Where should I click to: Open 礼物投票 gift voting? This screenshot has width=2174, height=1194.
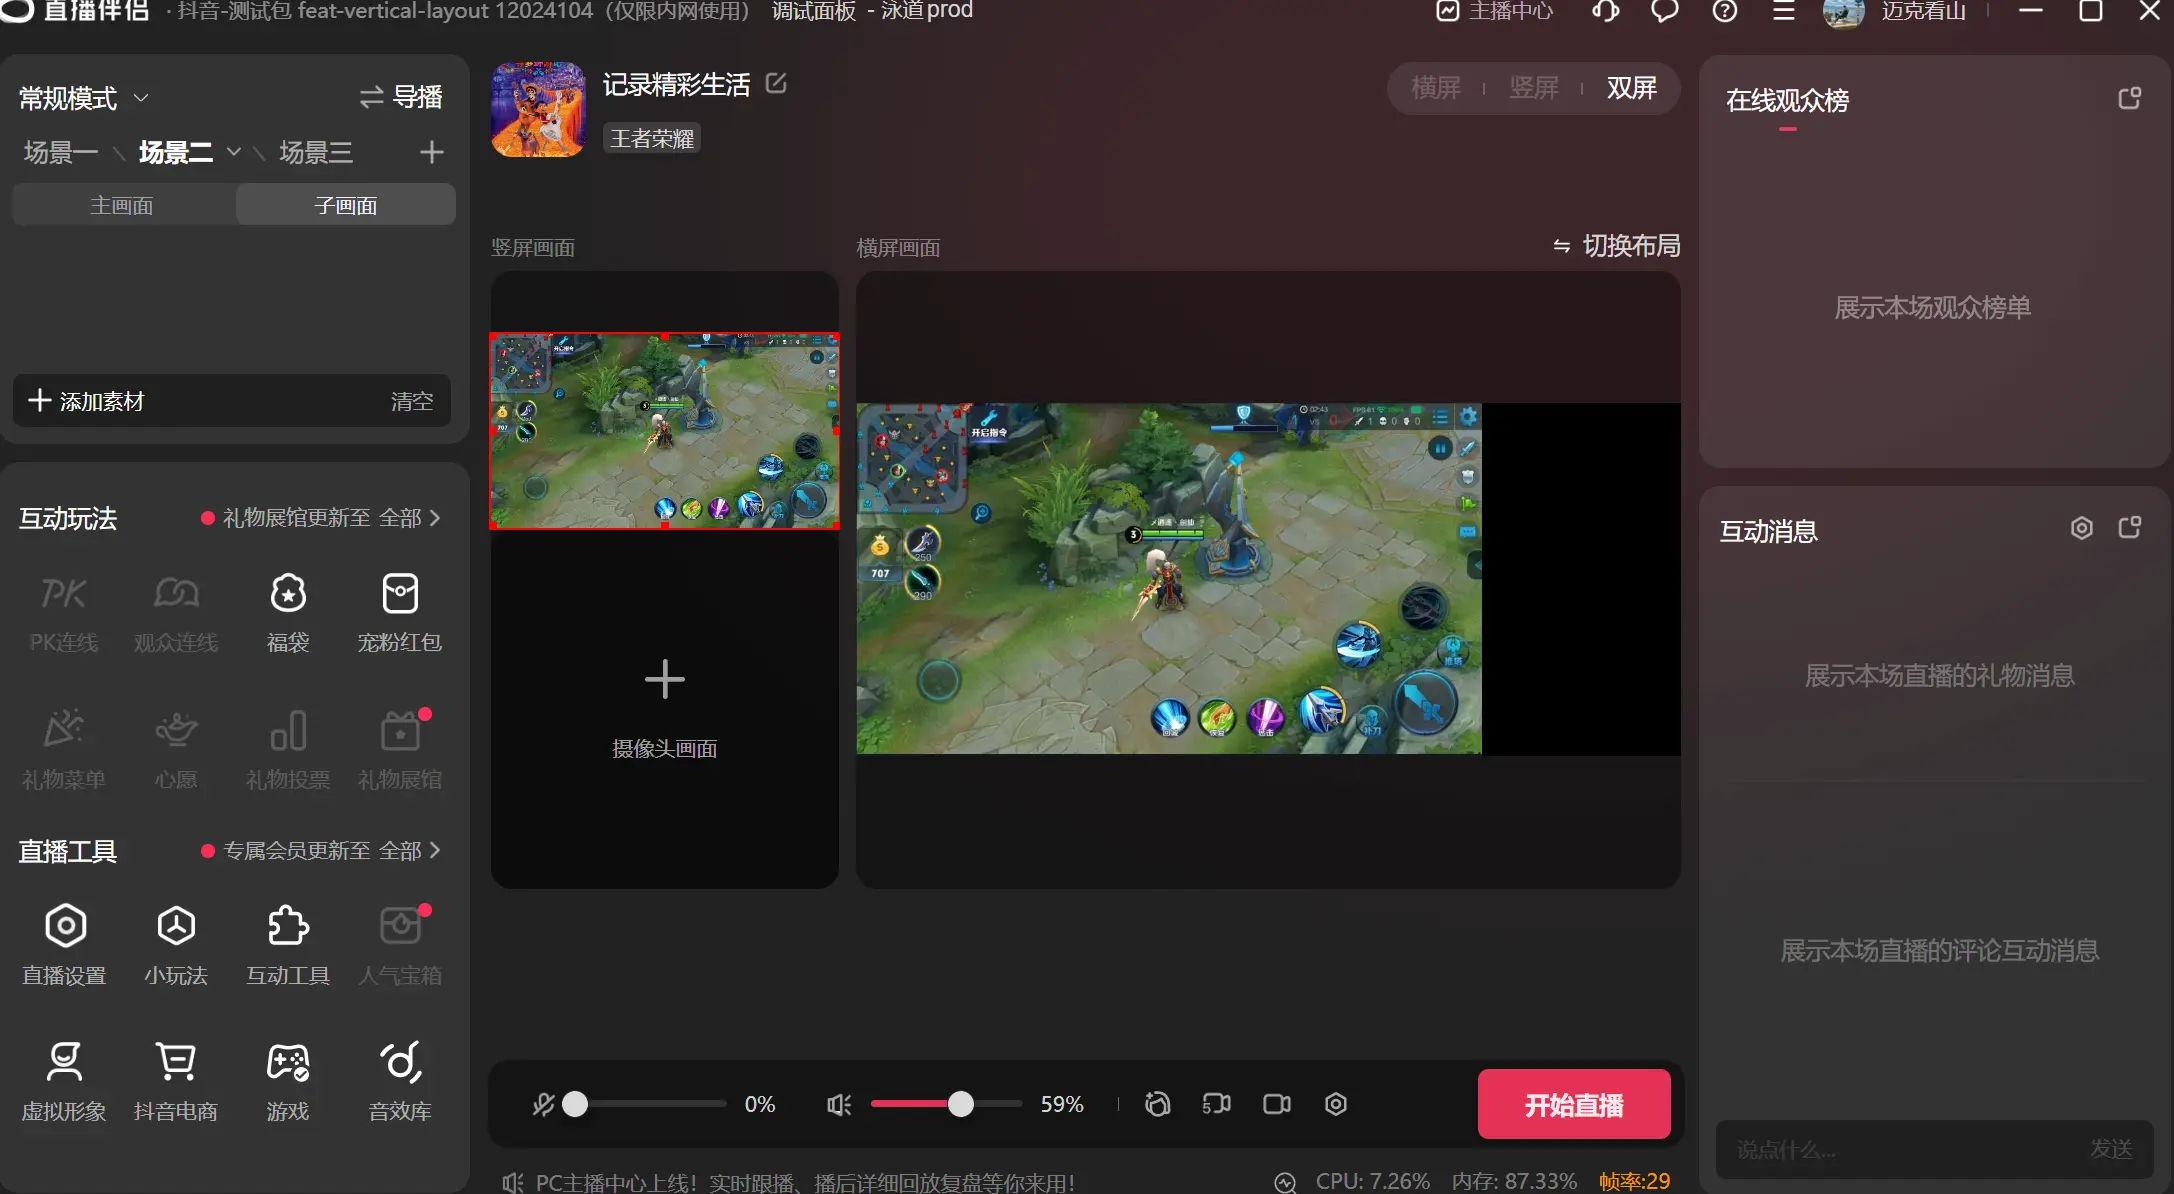coord(288,749)
